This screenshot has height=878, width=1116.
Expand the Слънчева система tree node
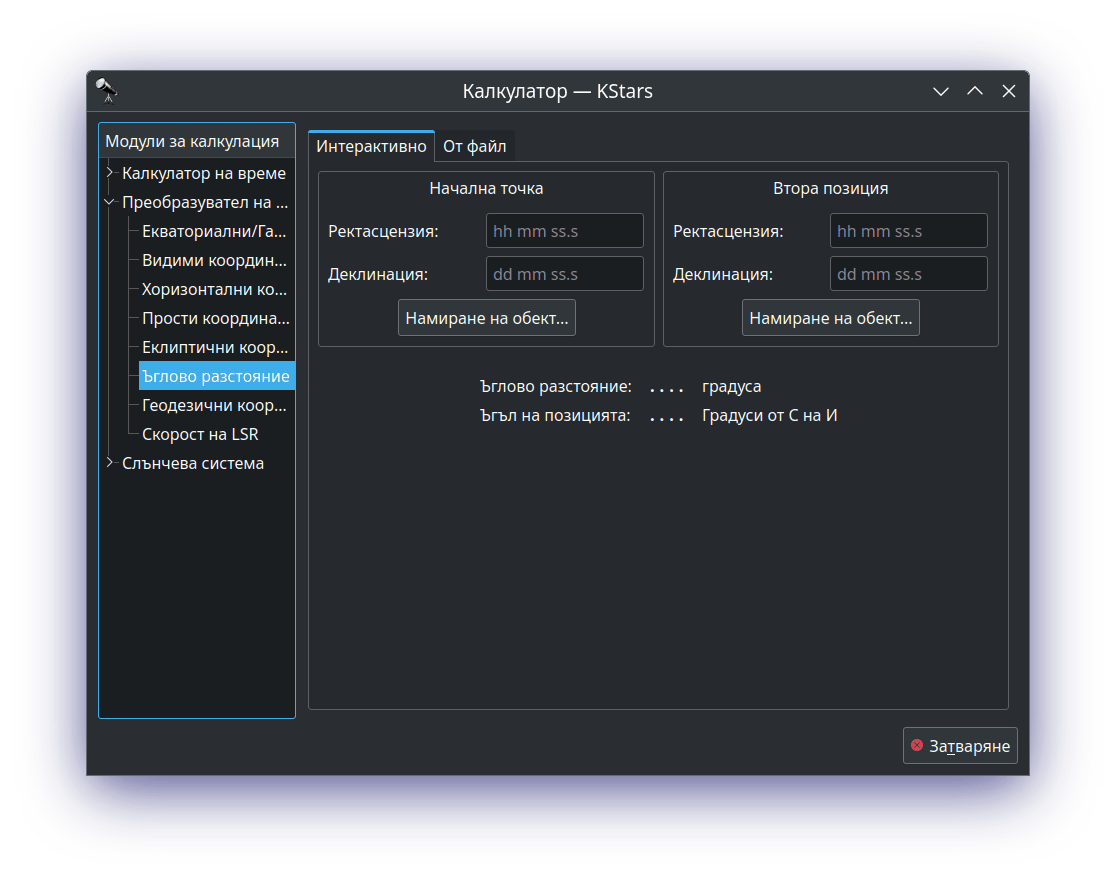tap(110, 463)
